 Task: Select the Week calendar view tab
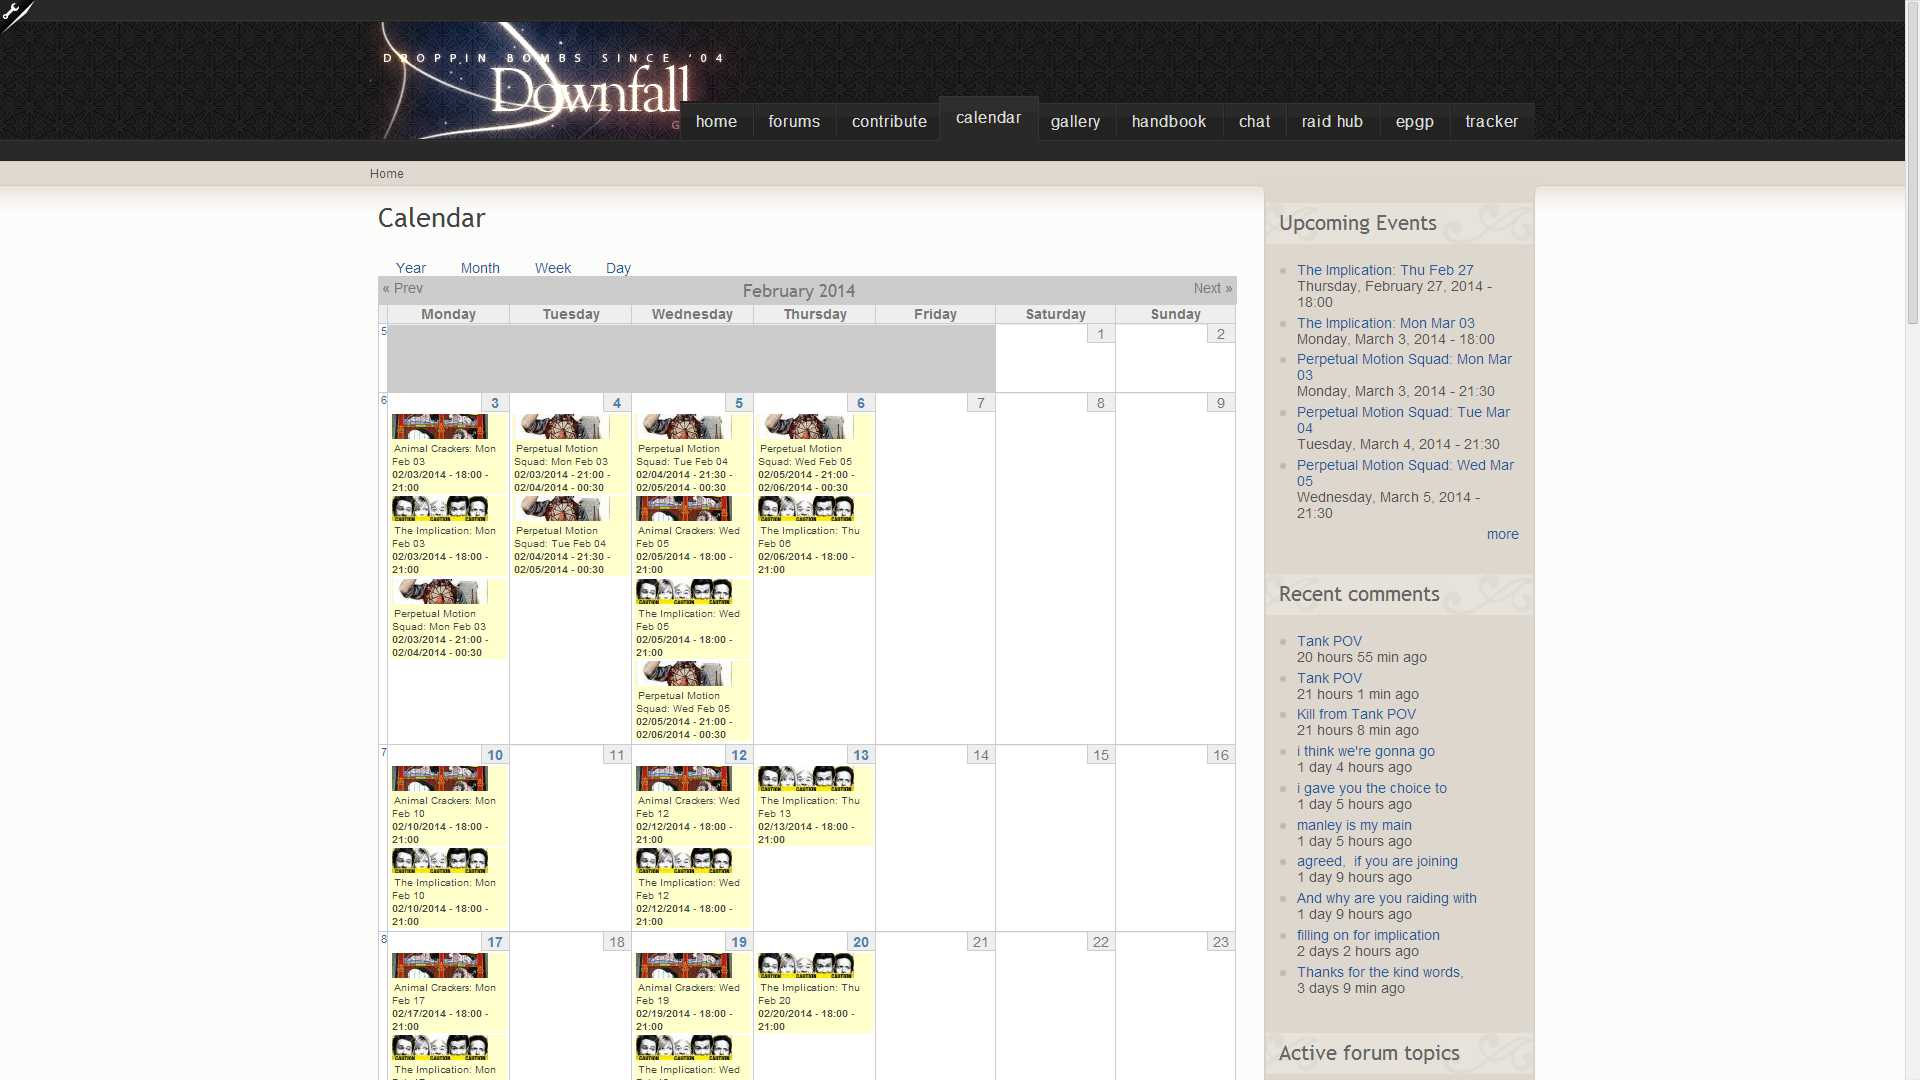[x=550, y=268]
